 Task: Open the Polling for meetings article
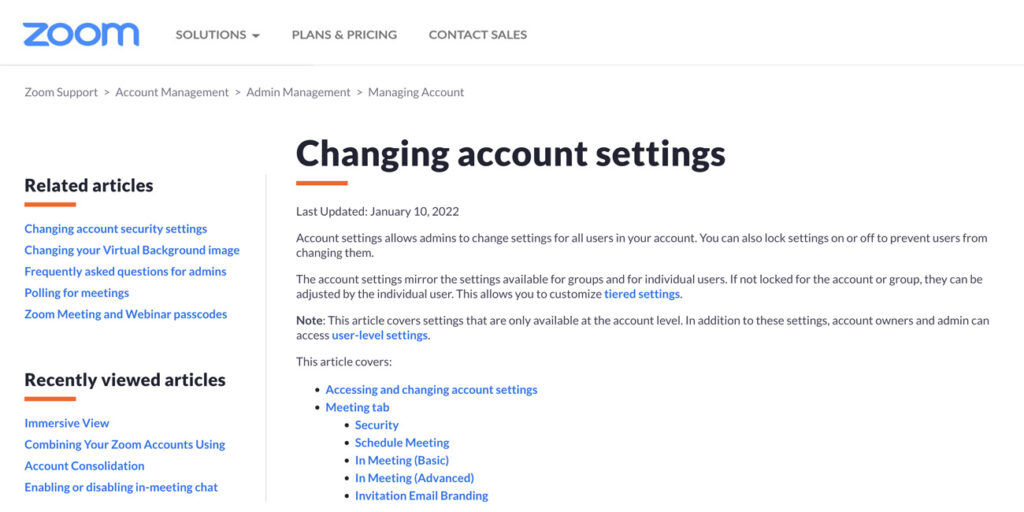[77, 293]
